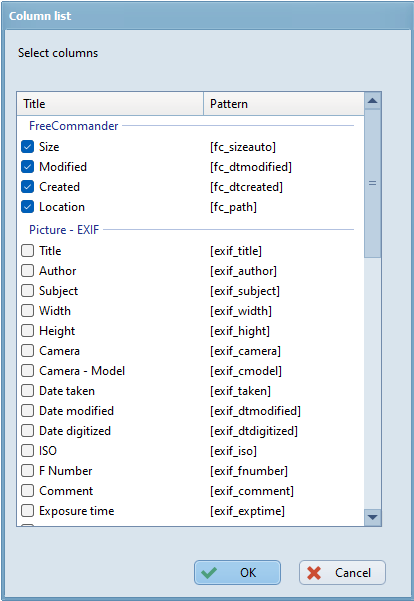The width and height of the screenshot is (414, 601).
Task: Enable the EXIF Title column checkbox
Action: tap(28, 251)
